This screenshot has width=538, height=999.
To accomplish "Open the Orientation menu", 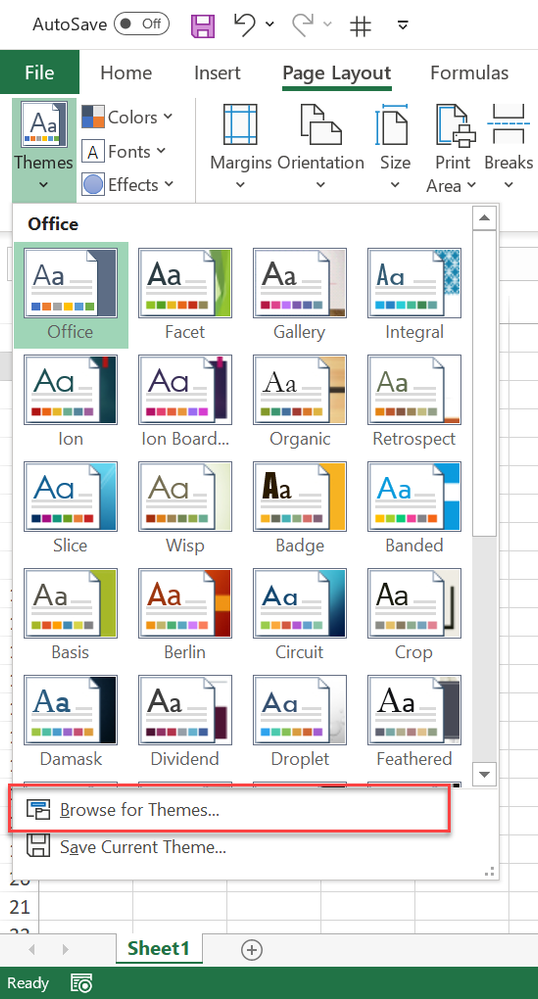I will 321,148.
